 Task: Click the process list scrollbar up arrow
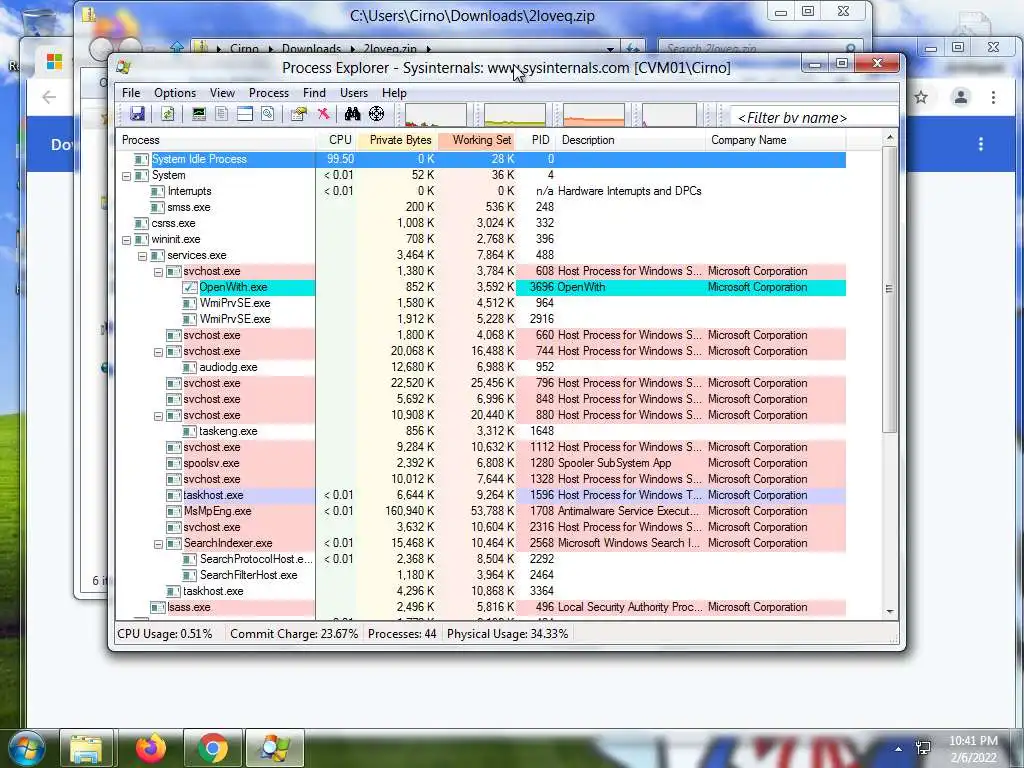tap(890, 138)
